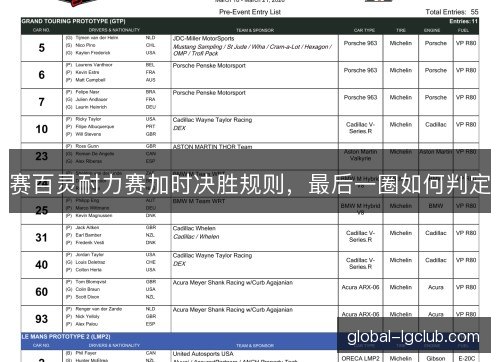This screenshot has width=500, height=362.
Task: Click driver name 'Ricky Taylor'
Action: [88, 119]
